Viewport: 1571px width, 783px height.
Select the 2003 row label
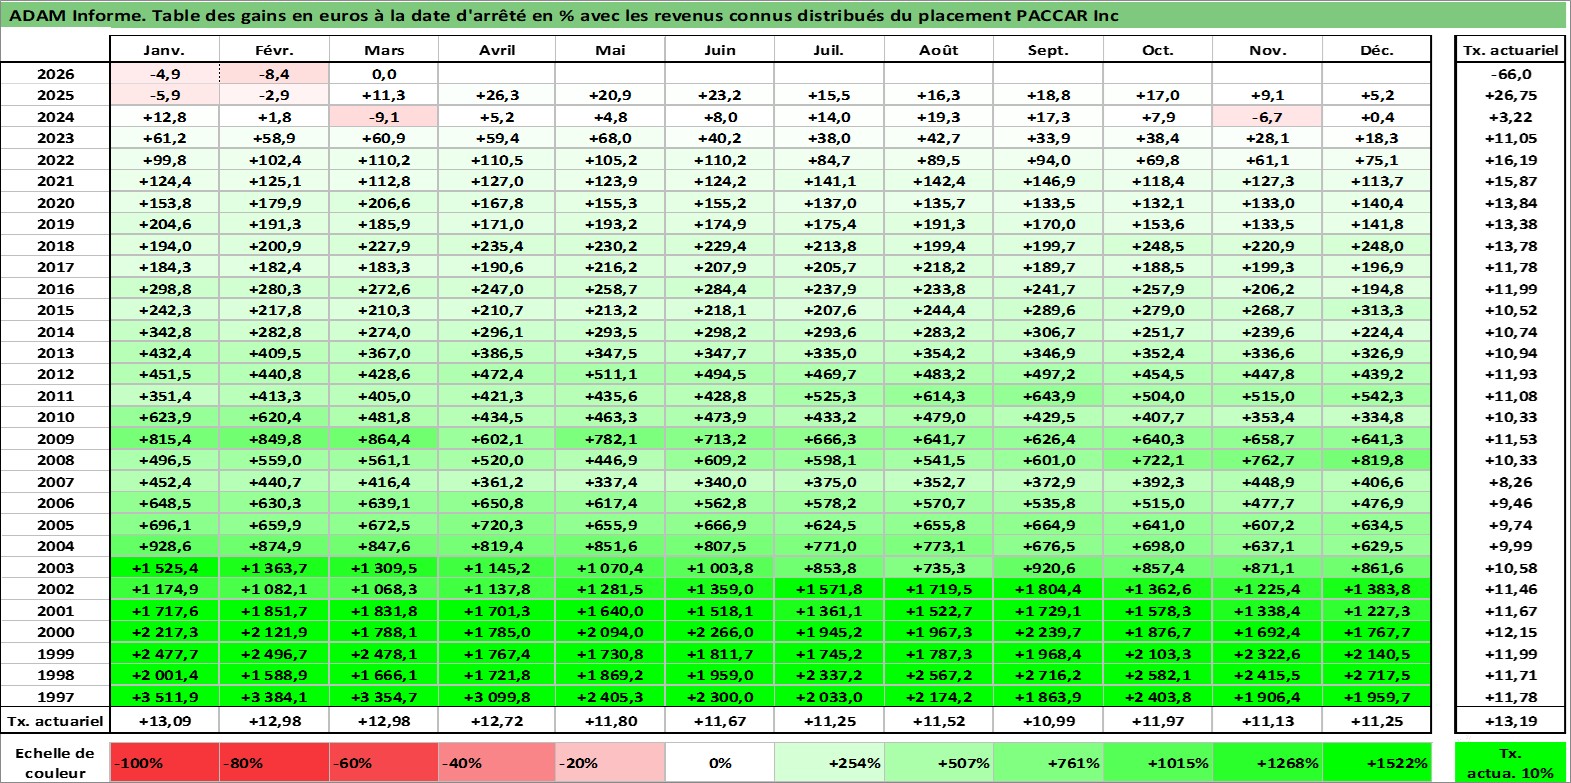pos(55,568)
